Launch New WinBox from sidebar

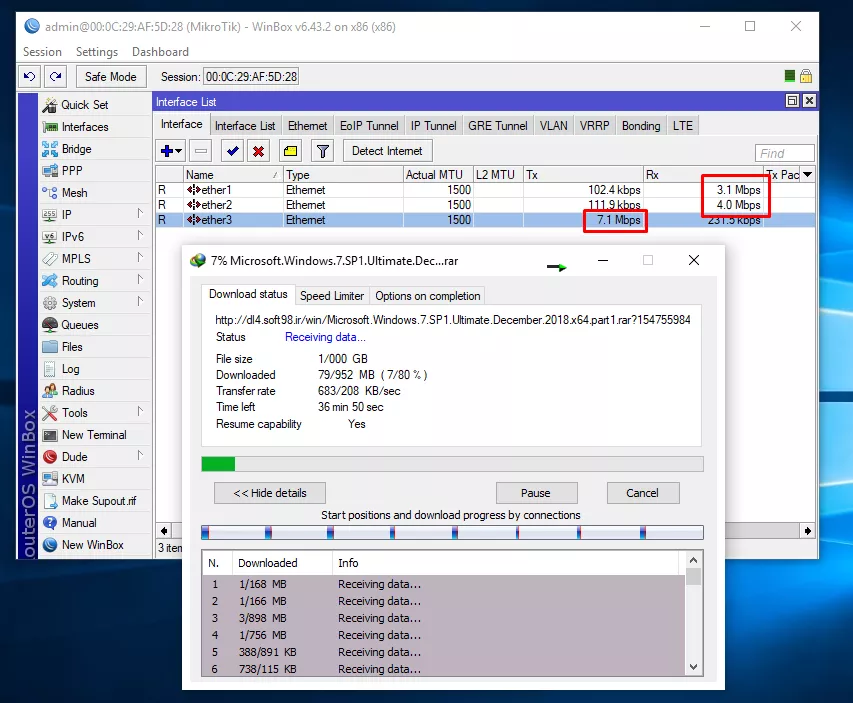[92, 545]
